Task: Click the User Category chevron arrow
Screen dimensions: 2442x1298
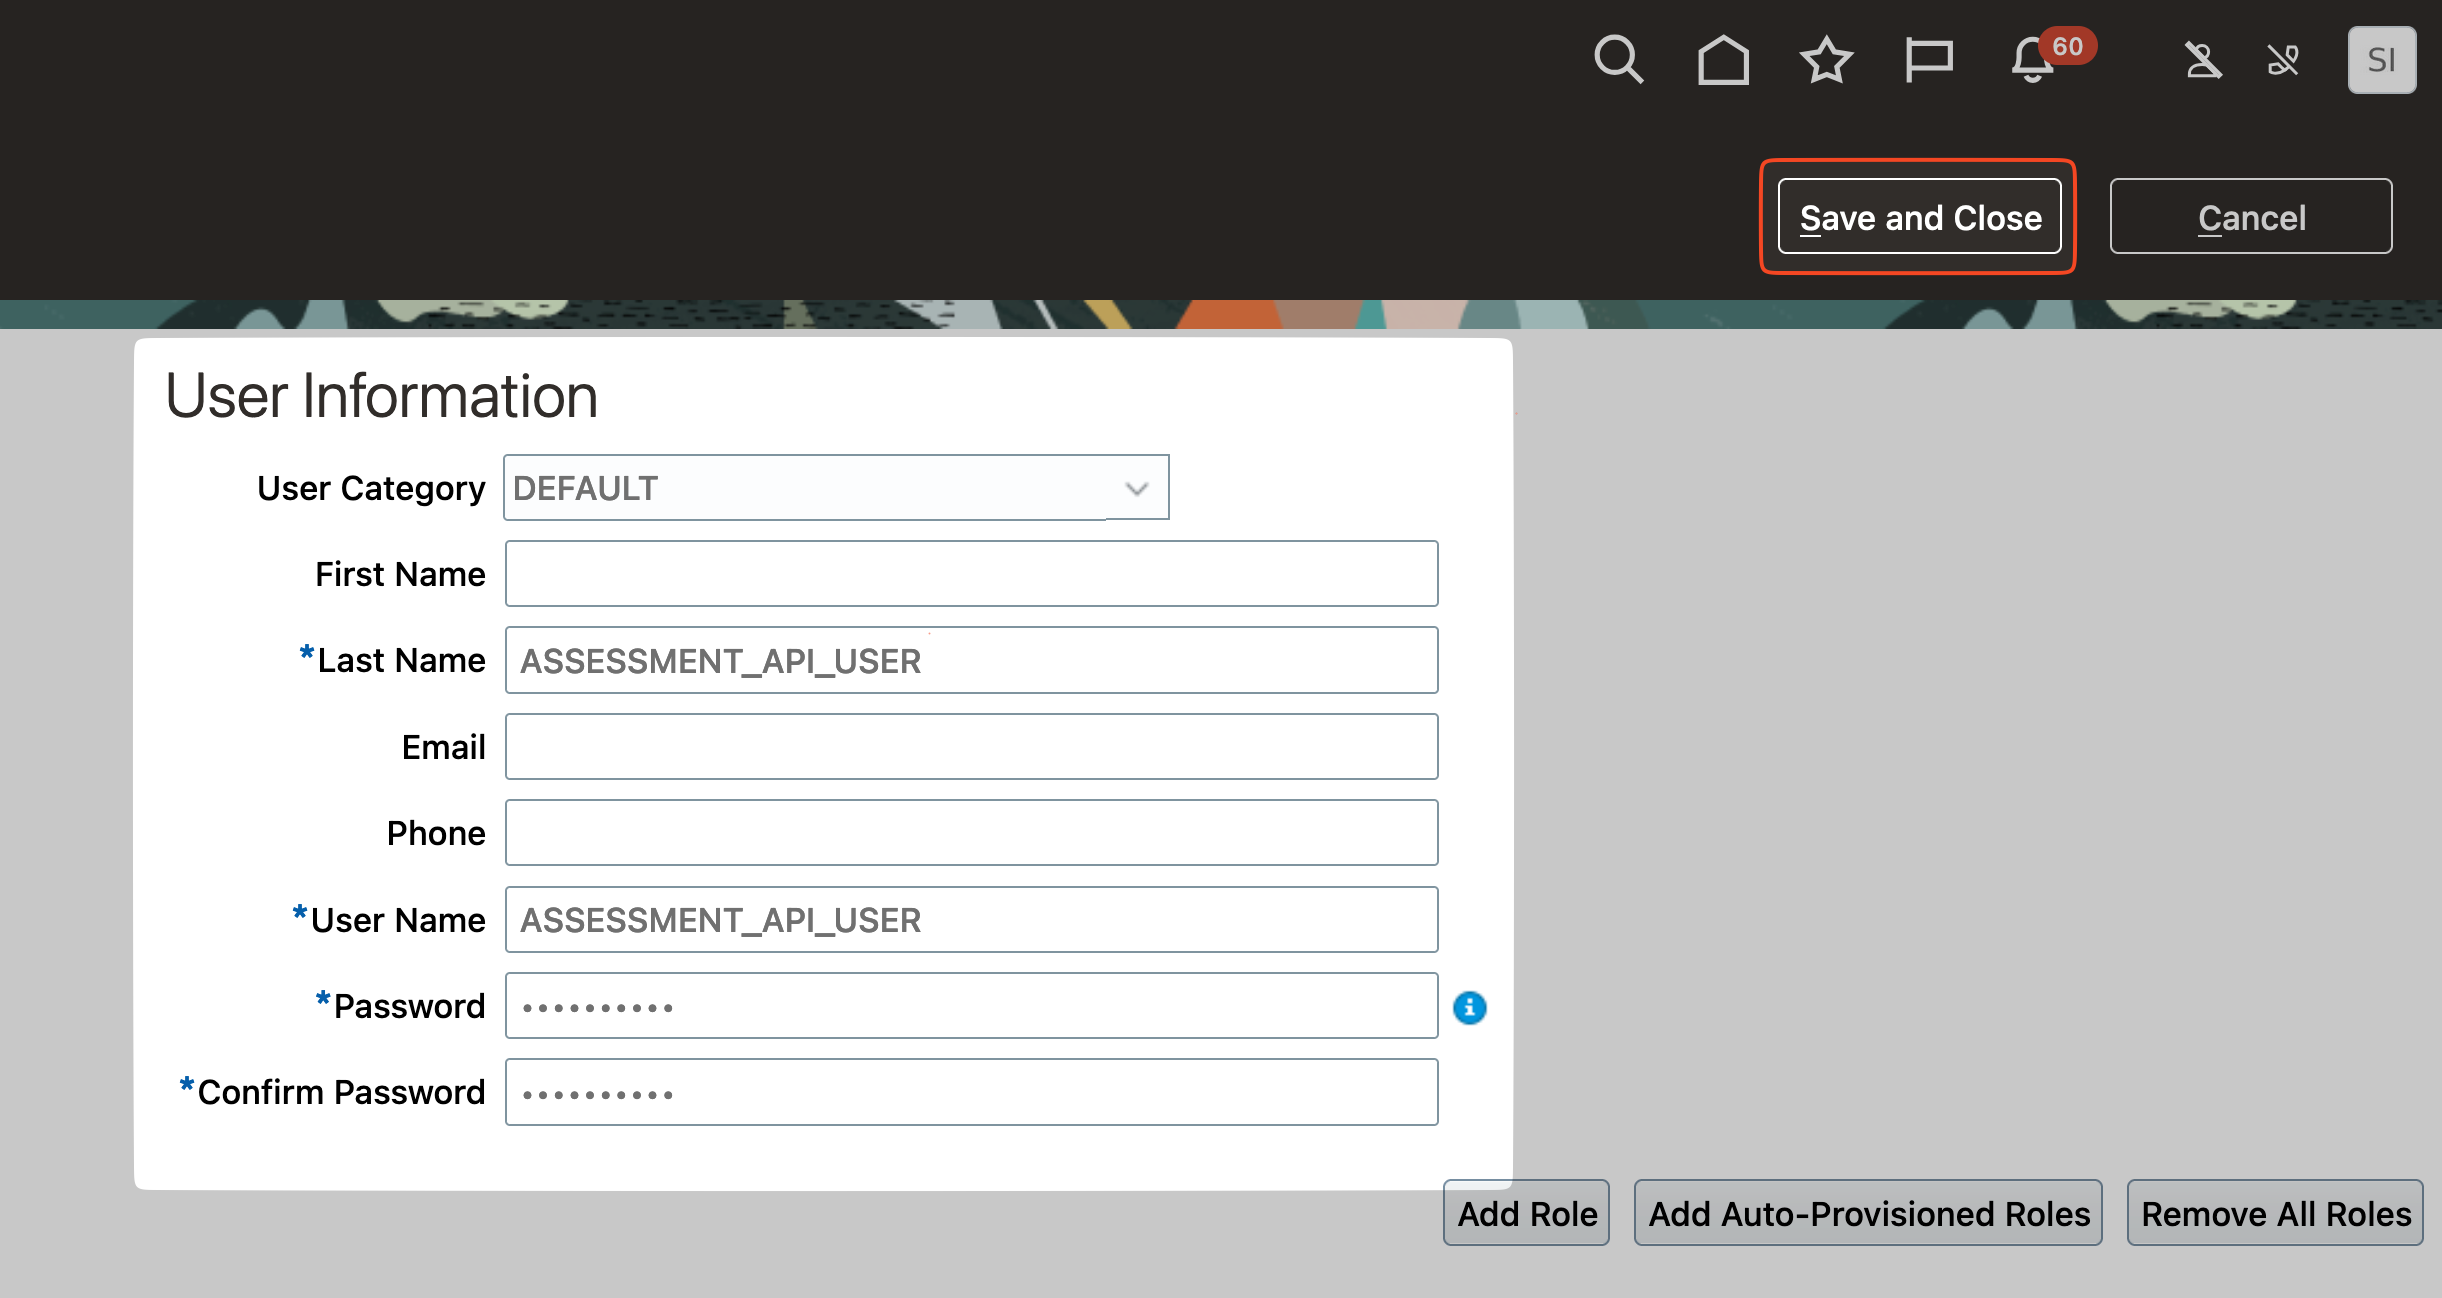Action: [x=1137, y=488]
